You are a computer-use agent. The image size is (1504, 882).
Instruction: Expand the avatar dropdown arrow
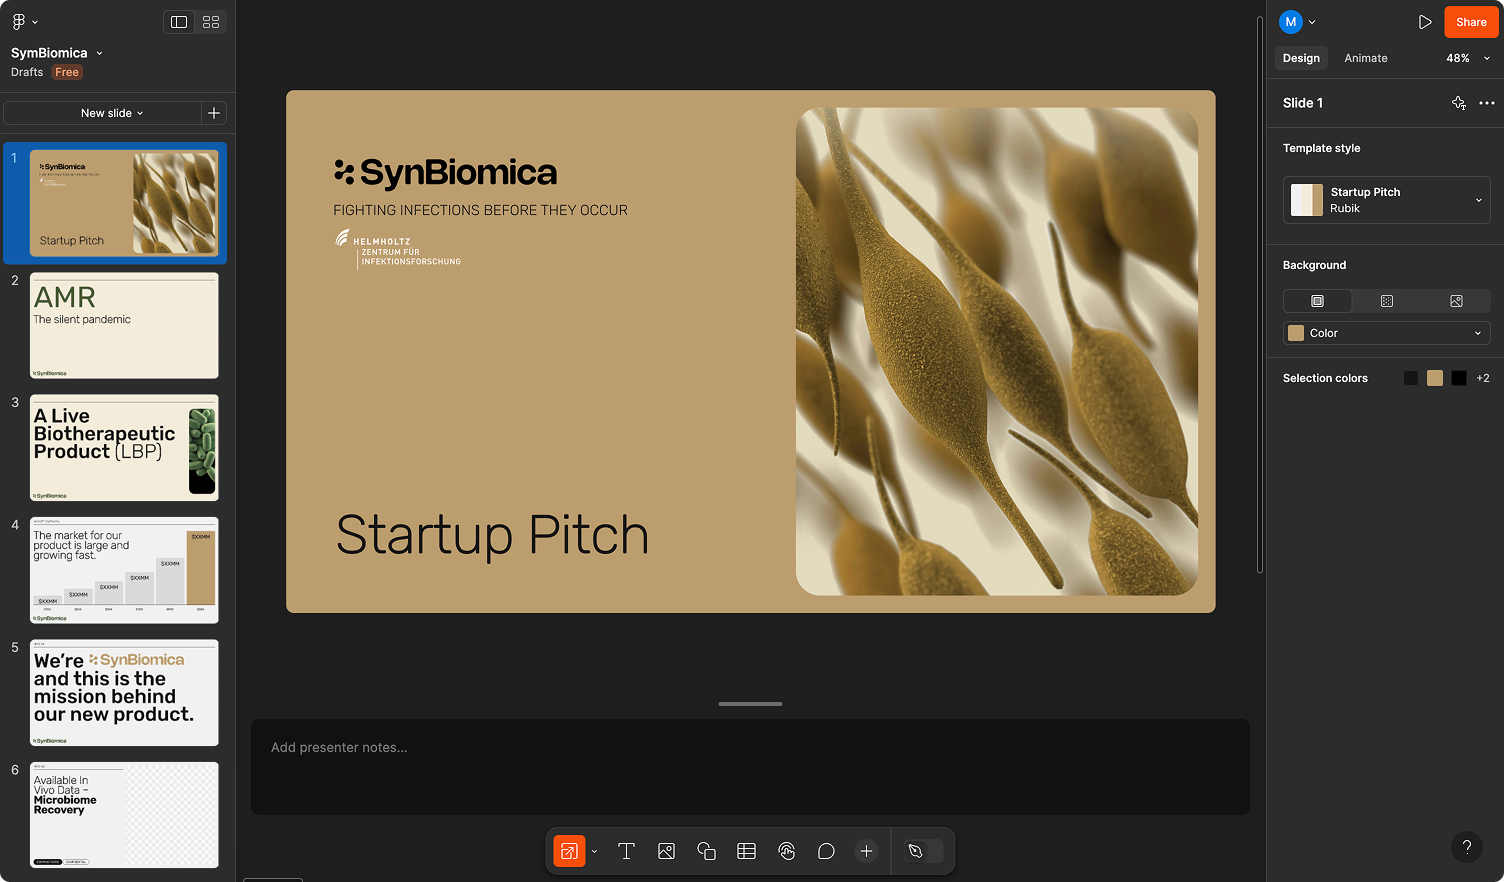pyautogui.click(x=1312, y=22)
